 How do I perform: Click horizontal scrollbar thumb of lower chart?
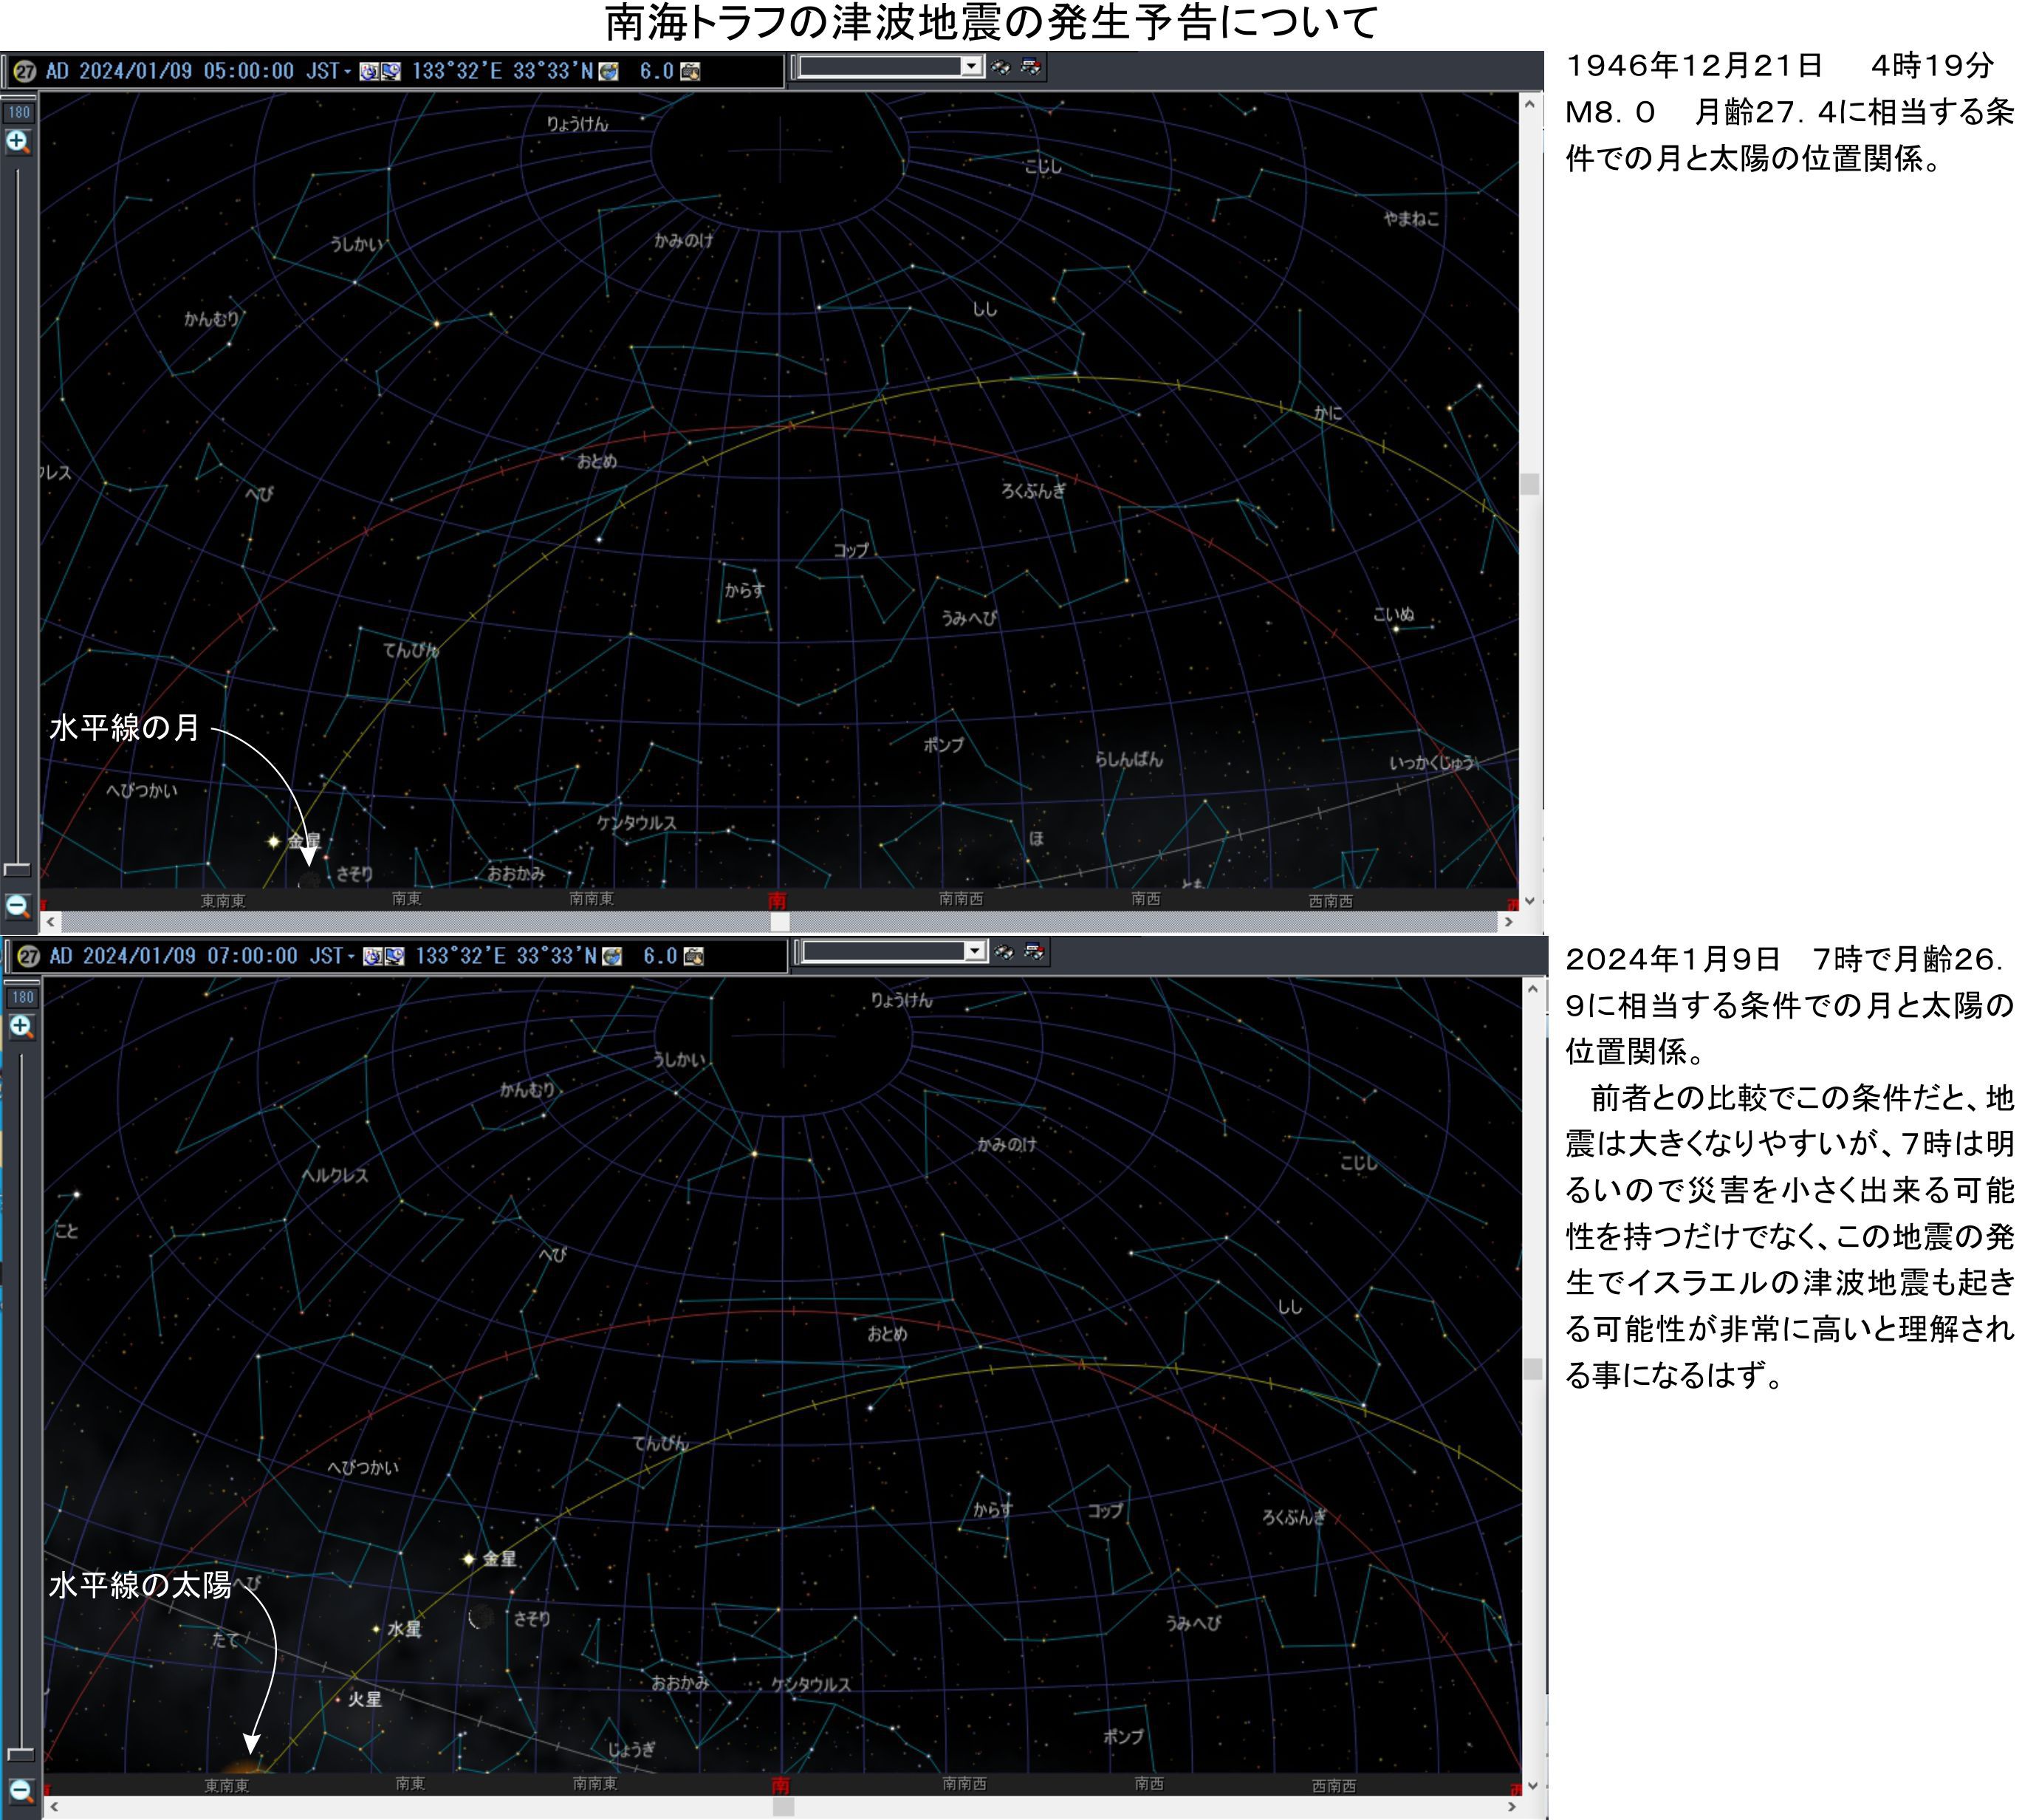point(783,1807)
